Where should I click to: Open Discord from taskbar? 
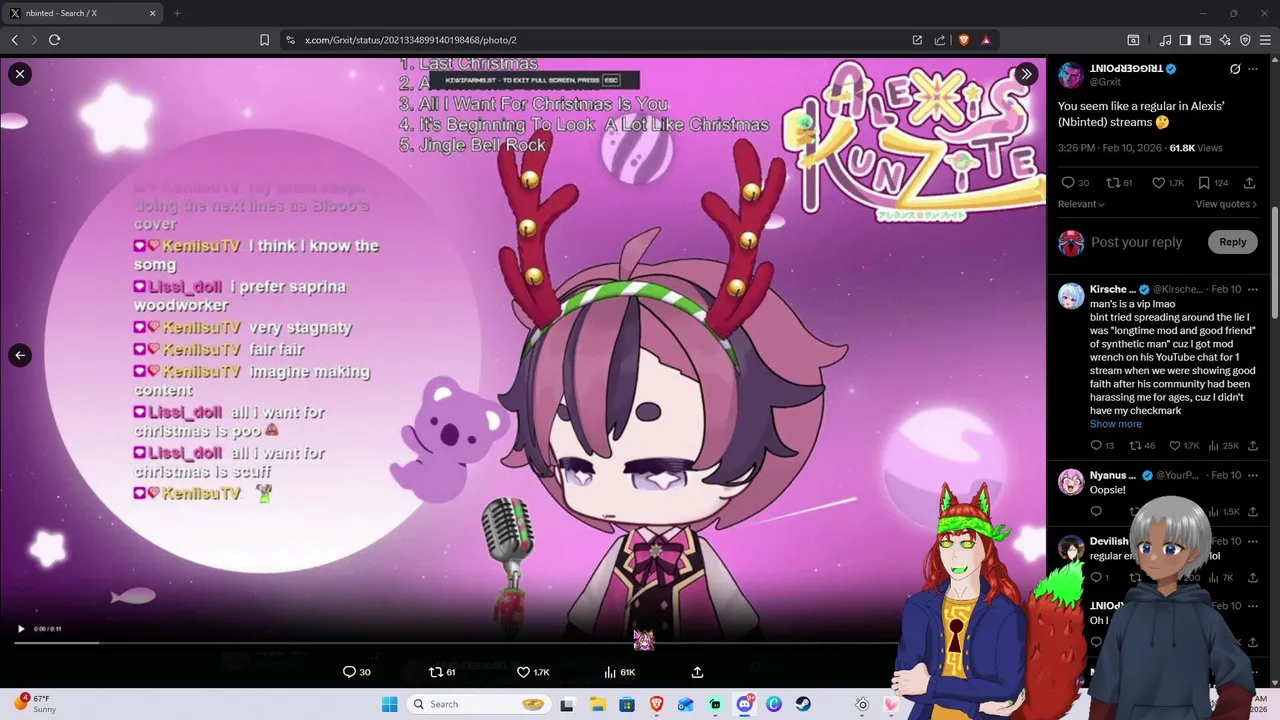tap(745, 704)
